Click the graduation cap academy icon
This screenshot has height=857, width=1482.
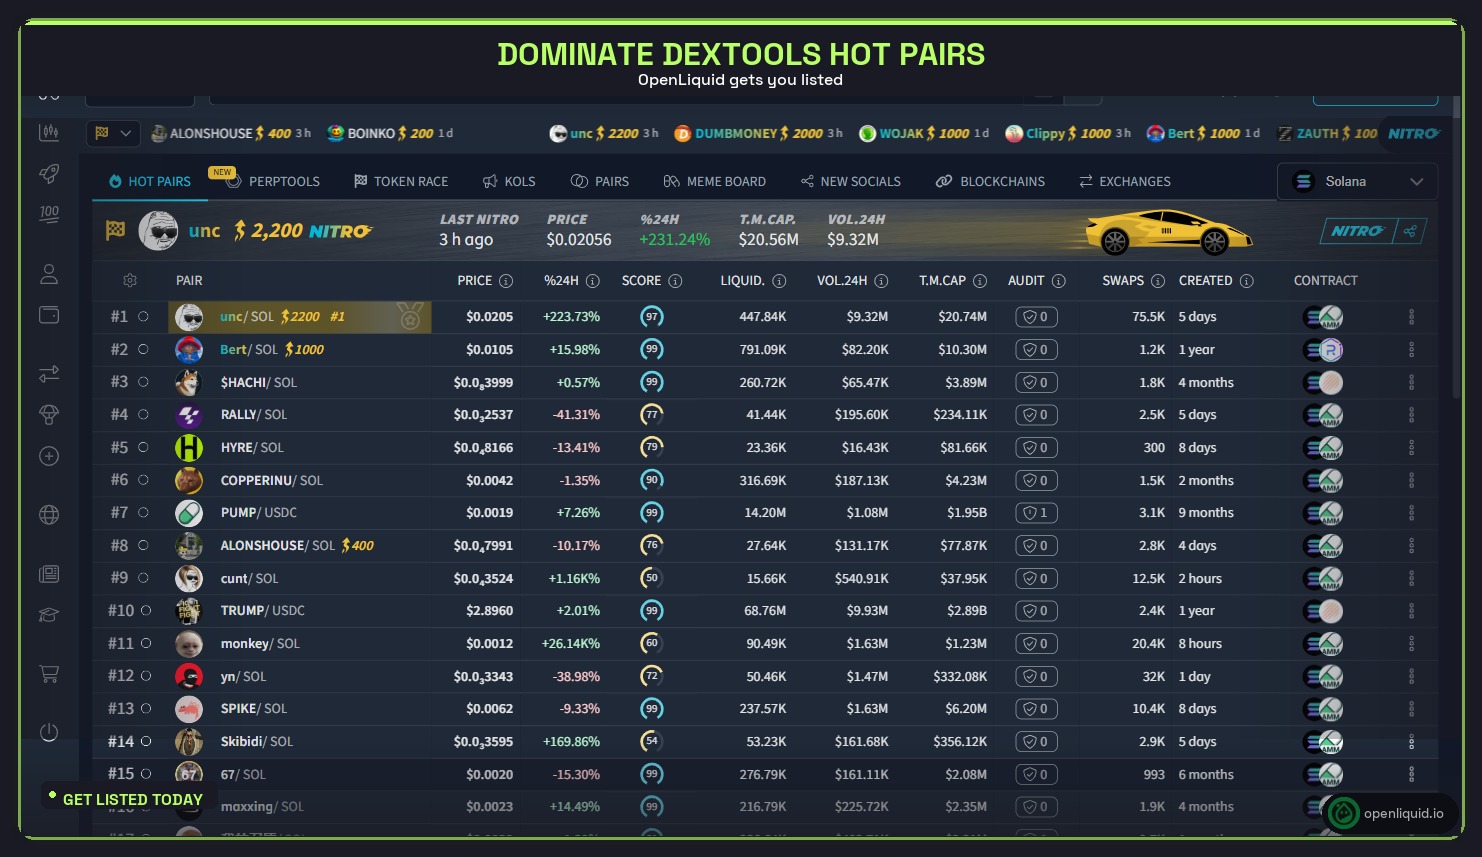coord(48,615)
